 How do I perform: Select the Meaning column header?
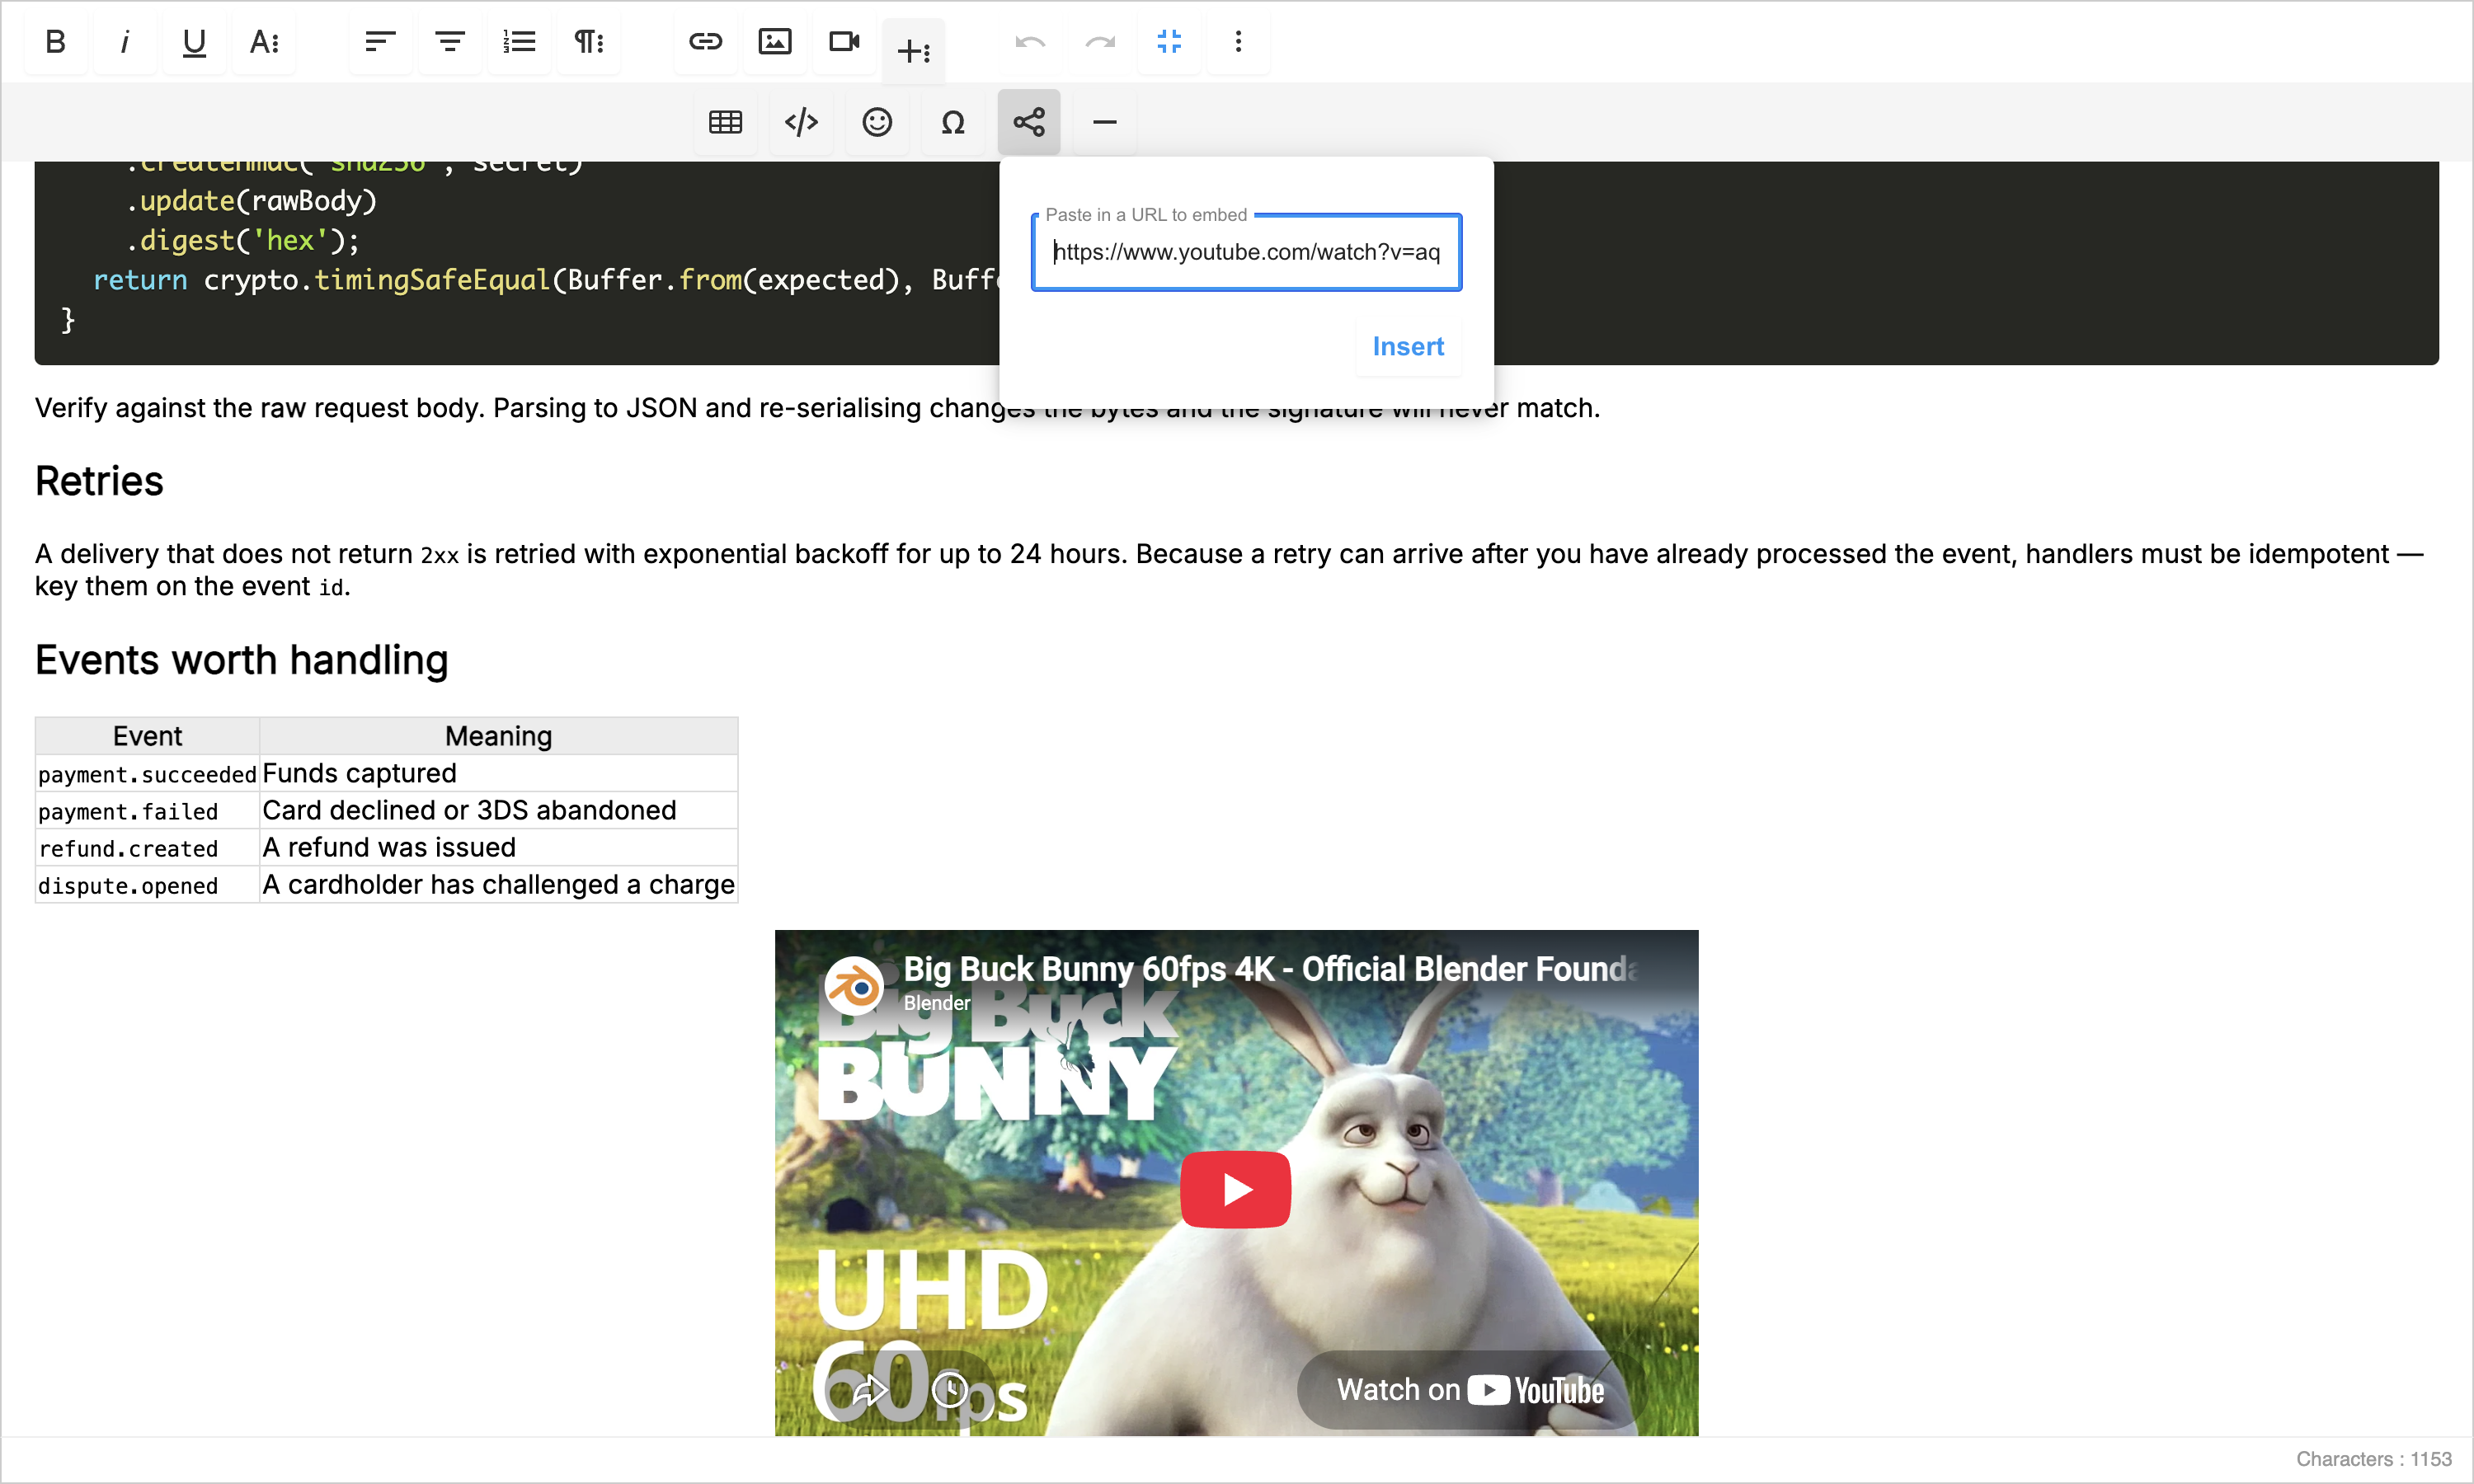coord(498,736)
